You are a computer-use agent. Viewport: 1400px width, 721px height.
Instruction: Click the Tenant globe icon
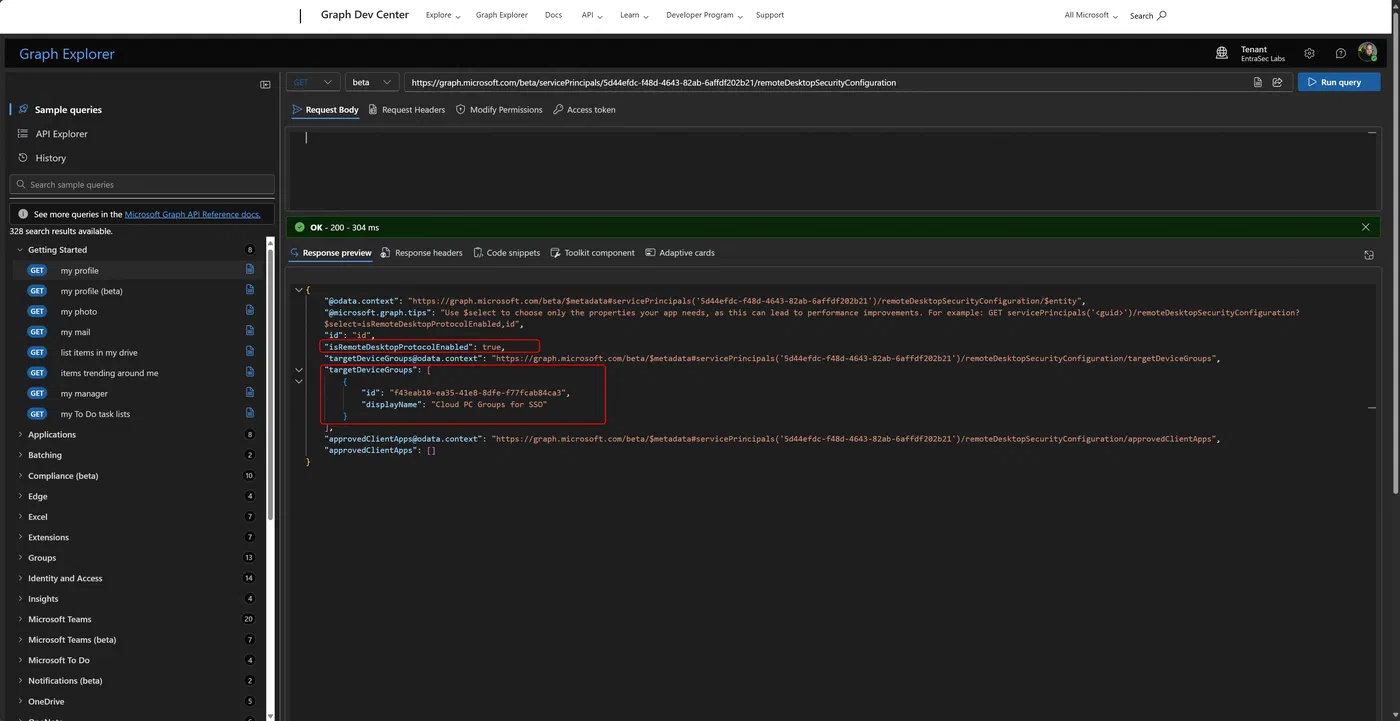(x=1222, y=53)
